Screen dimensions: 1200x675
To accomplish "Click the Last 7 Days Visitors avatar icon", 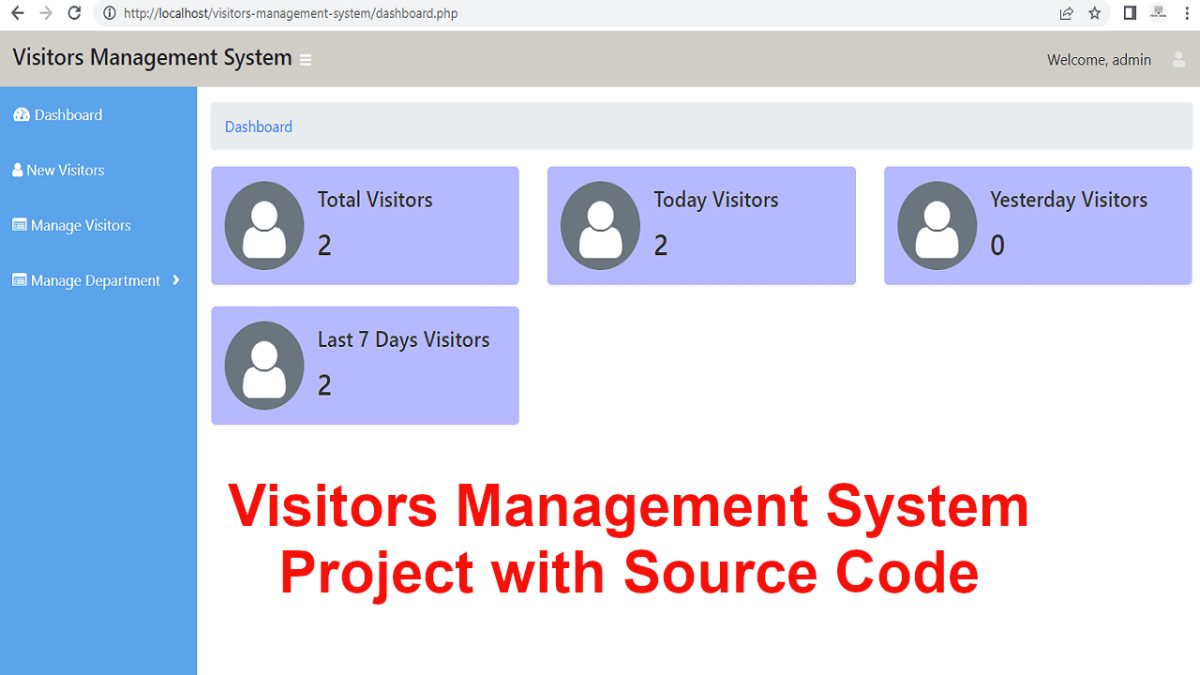I will coord(264,365).
